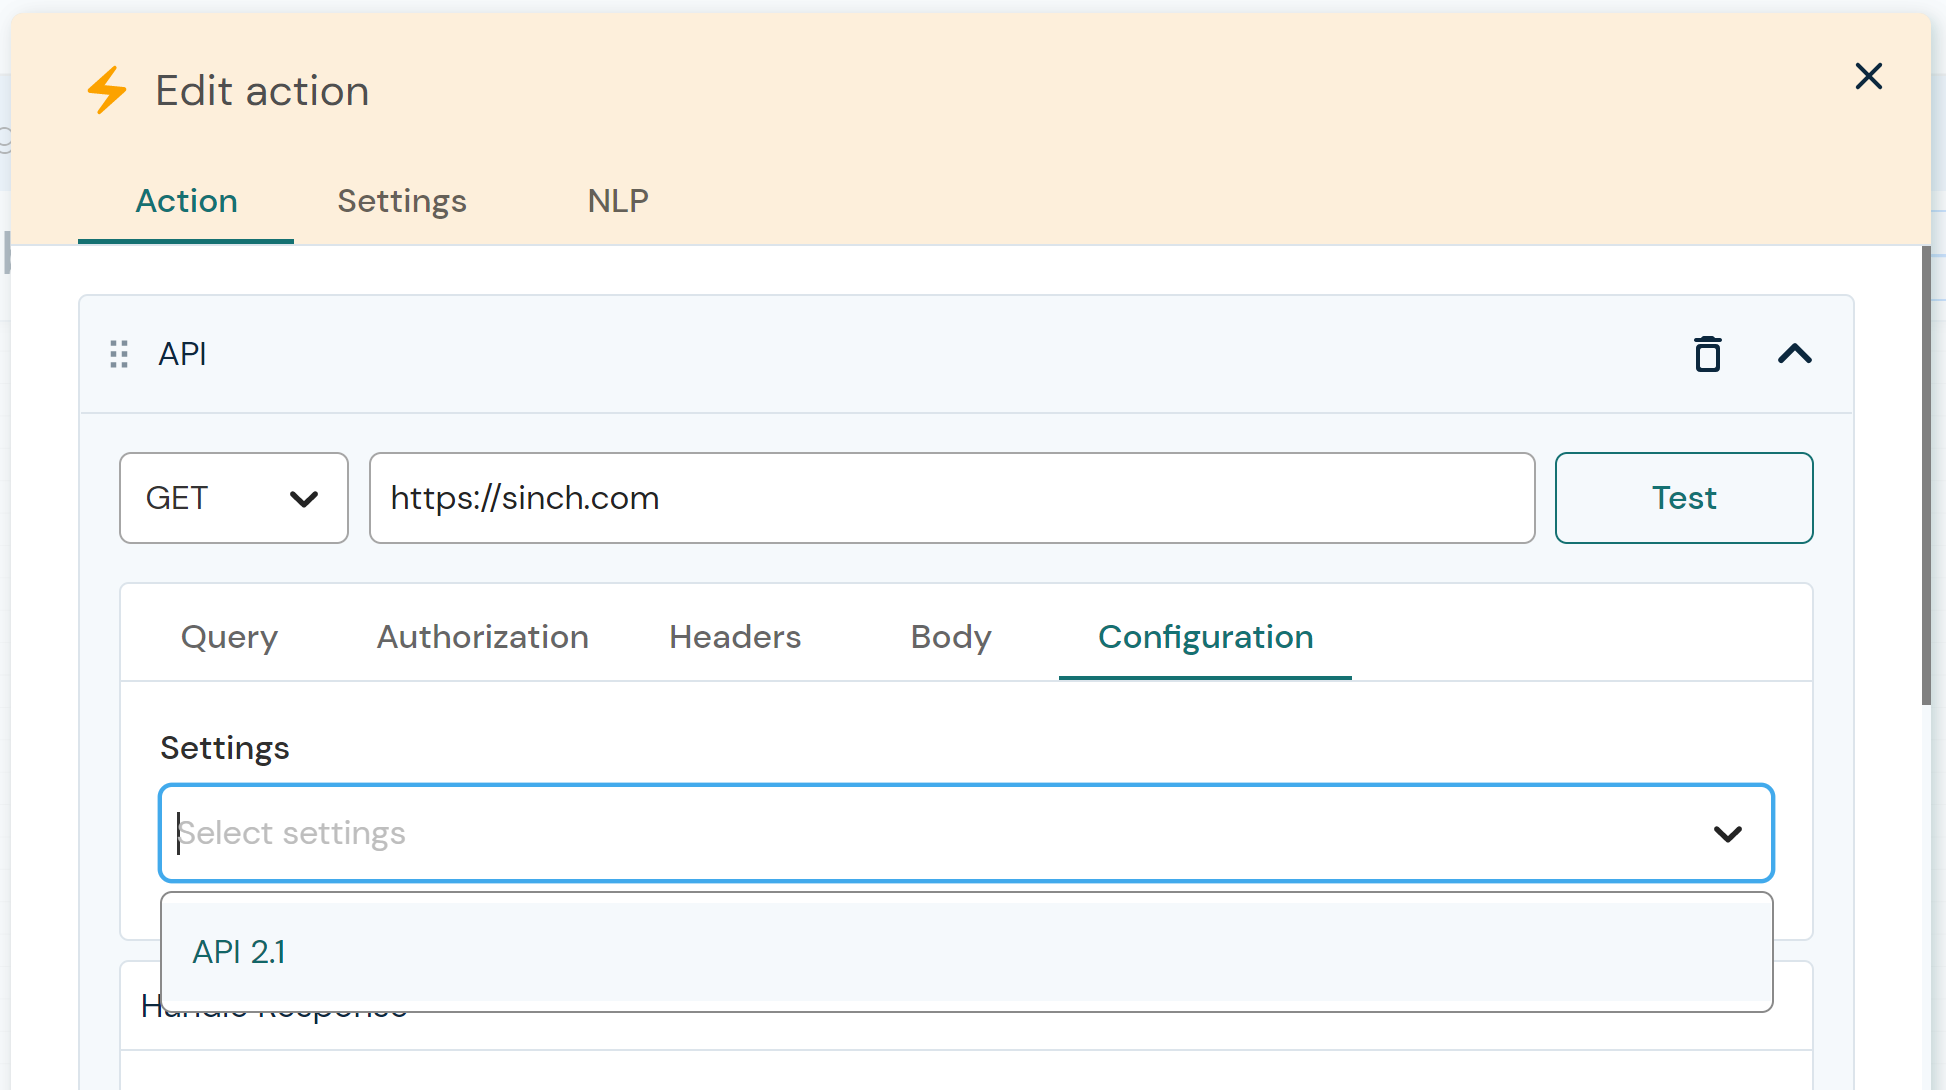
Task: Click the https://sinch.com URL field
Action: pos(950,498)
